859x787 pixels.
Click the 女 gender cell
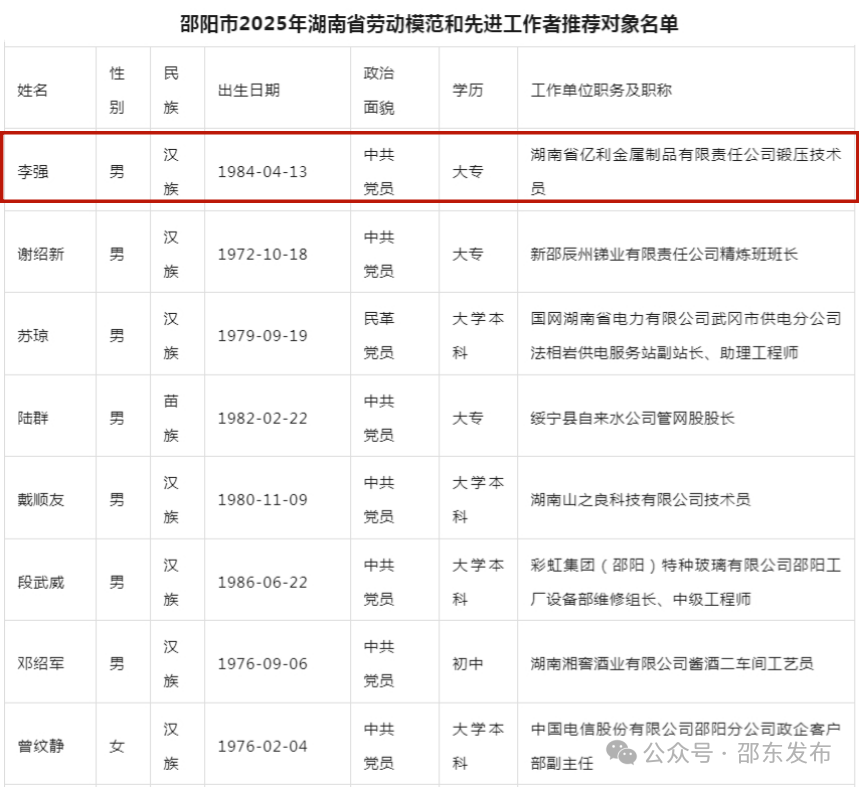(117, 746)
